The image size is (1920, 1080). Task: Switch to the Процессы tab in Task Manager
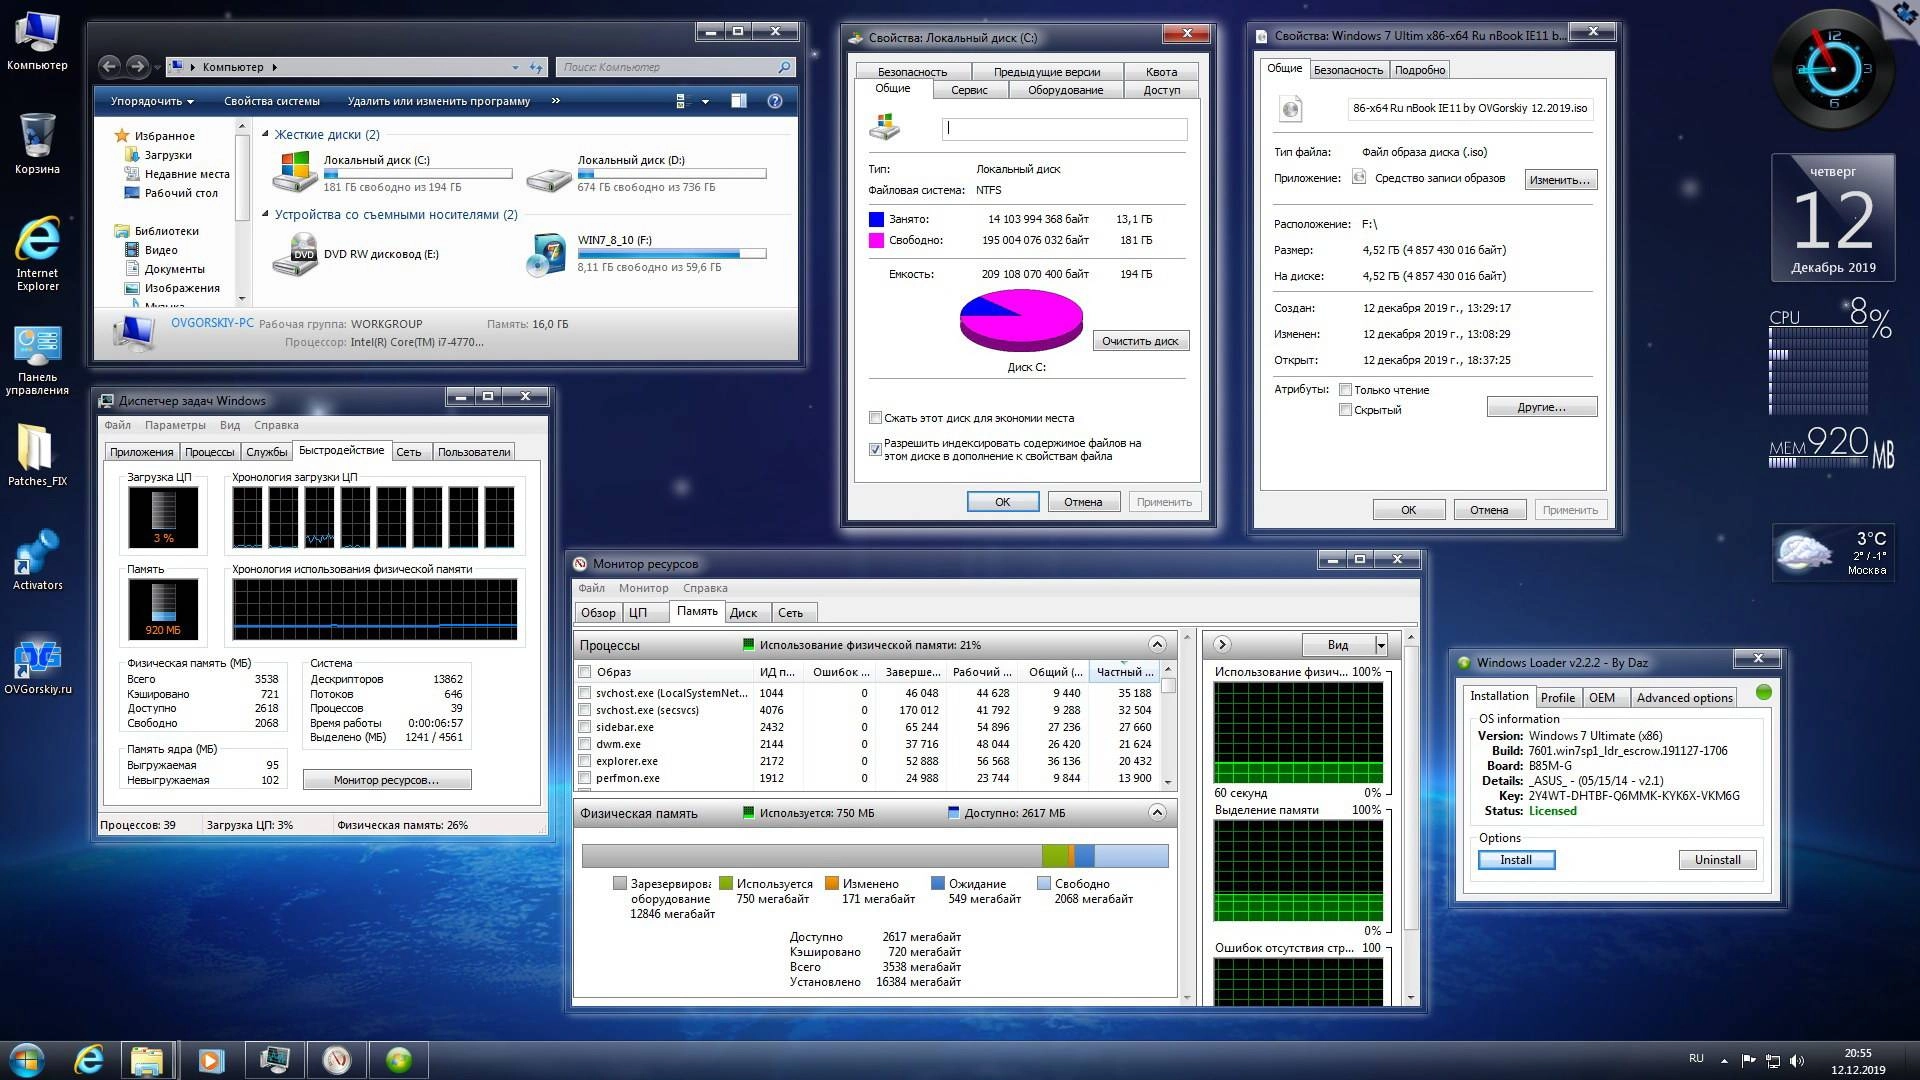click(x=209, y=452)
